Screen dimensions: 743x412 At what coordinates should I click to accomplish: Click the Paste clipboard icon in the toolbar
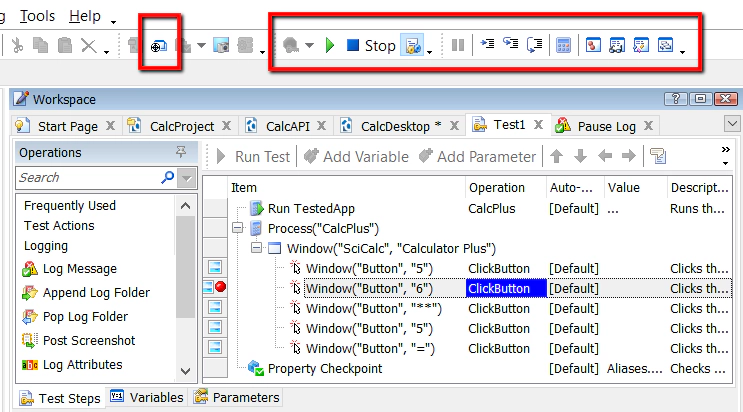click(x=64, y=46)
